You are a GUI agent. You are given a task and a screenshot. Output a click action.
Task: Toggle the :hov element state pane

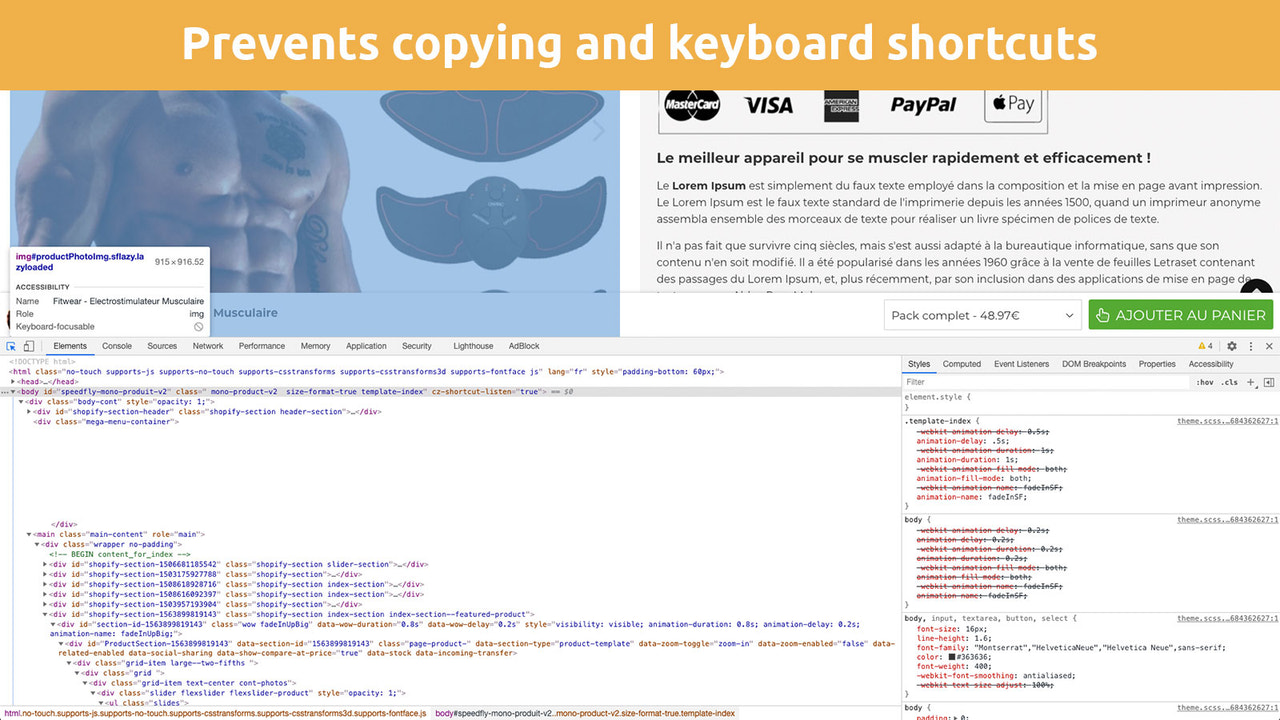point(1206,382)
